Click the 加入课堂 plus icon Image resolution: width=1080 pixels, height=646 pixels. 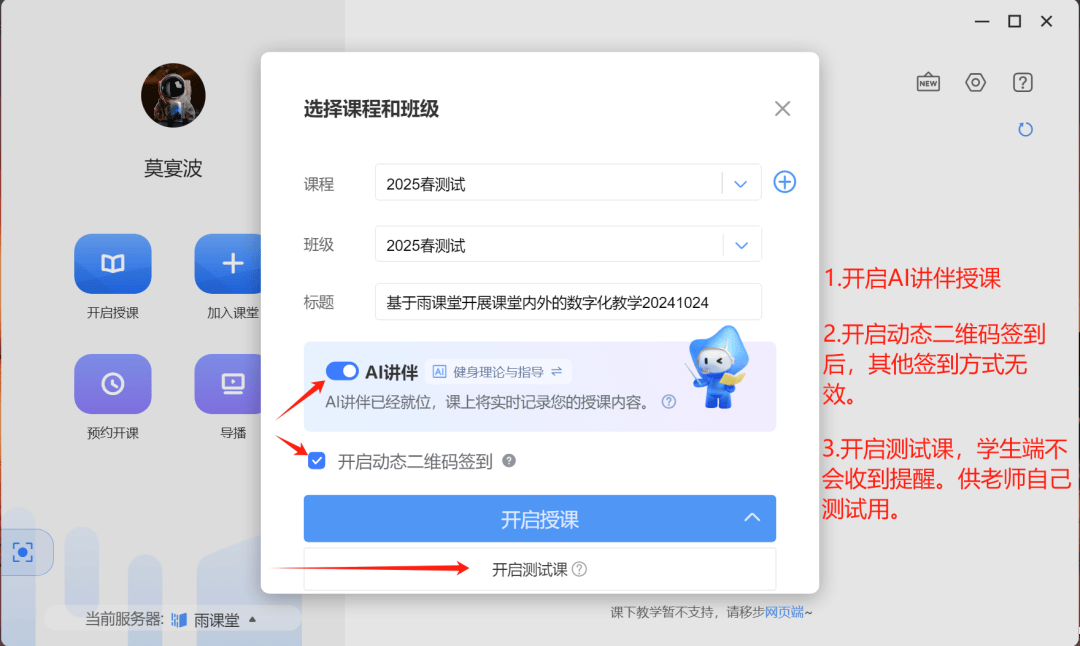[x=232, y=263]
